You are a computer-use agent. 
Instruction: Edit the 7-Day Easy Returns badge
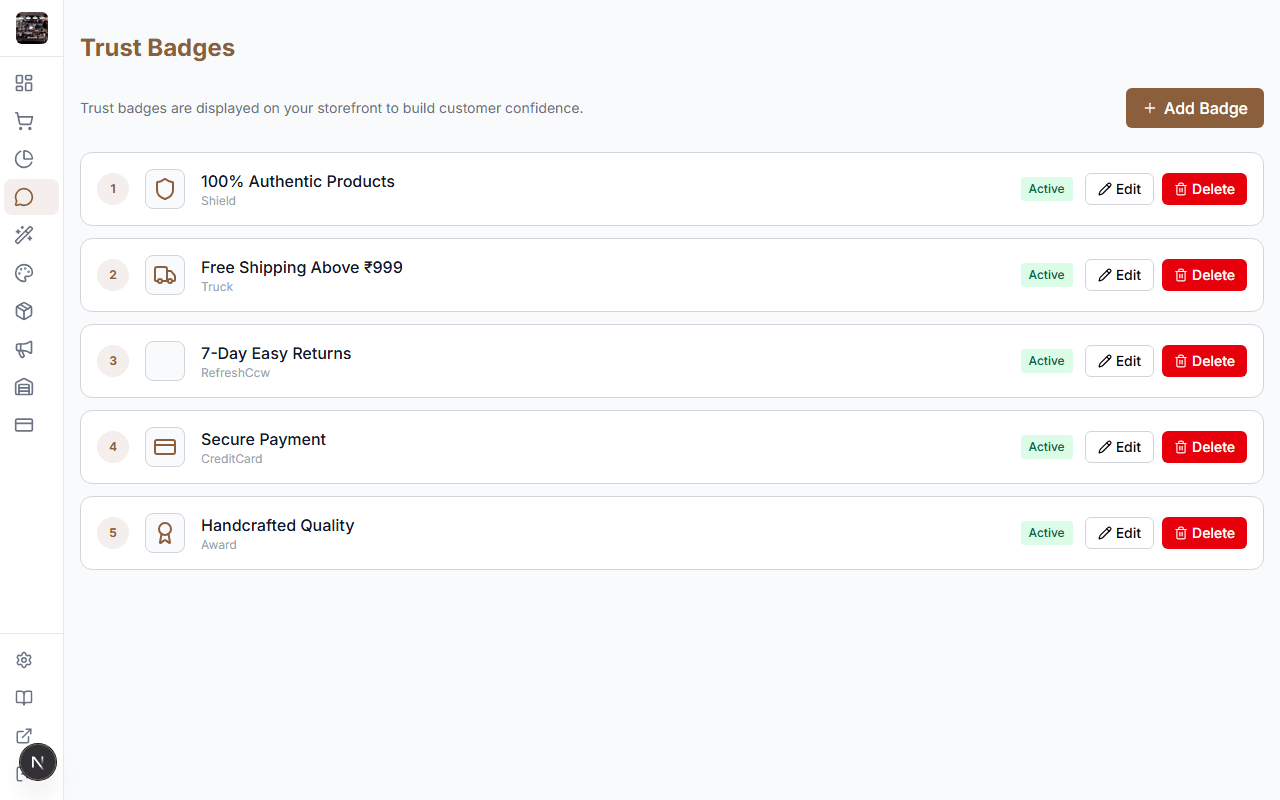(x=1119, y=361)
